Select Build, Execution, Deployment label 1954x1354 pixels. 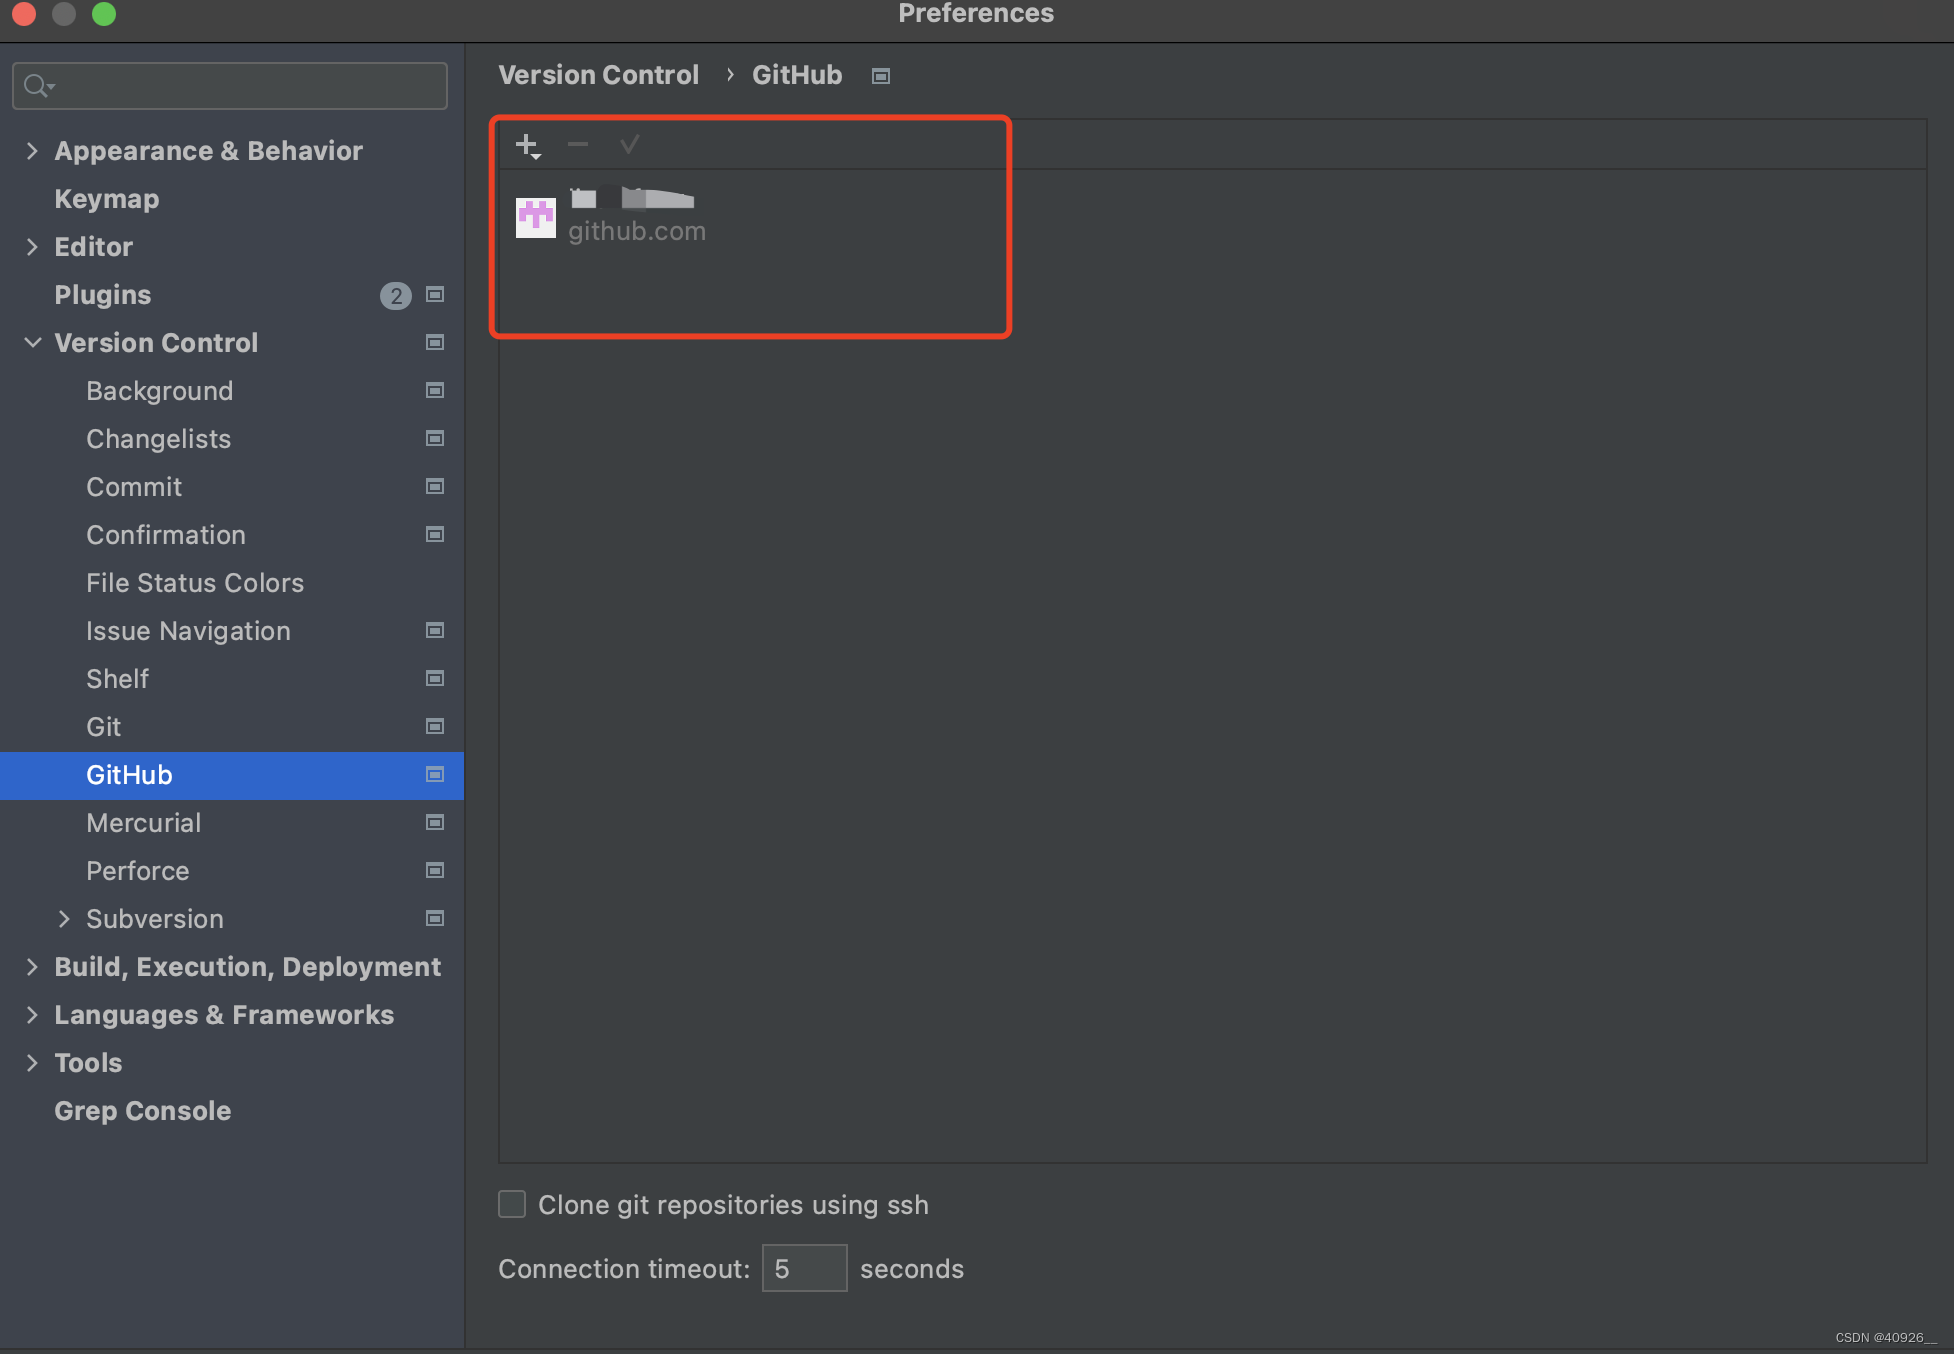(247, 967)
